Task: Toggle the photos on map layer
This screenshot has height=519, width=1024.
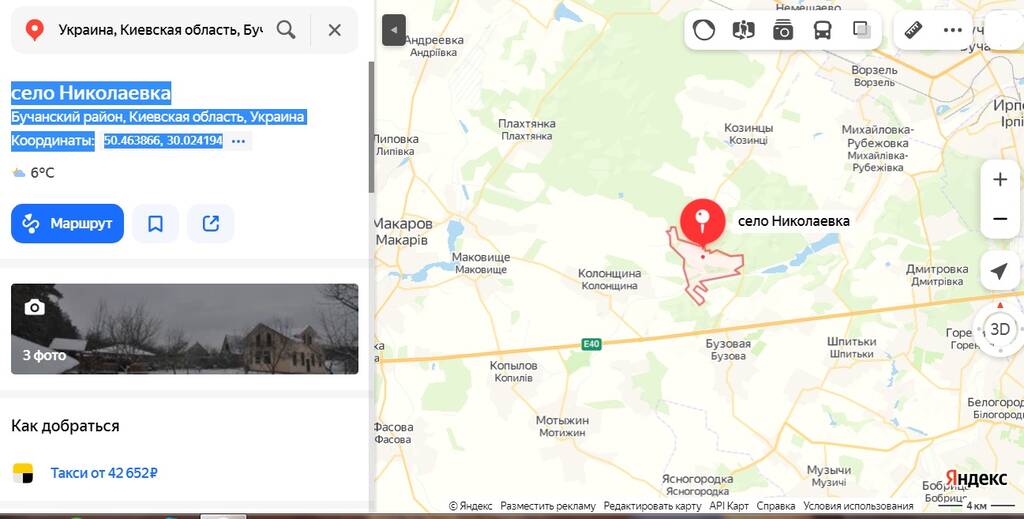Action: (782, 30)
